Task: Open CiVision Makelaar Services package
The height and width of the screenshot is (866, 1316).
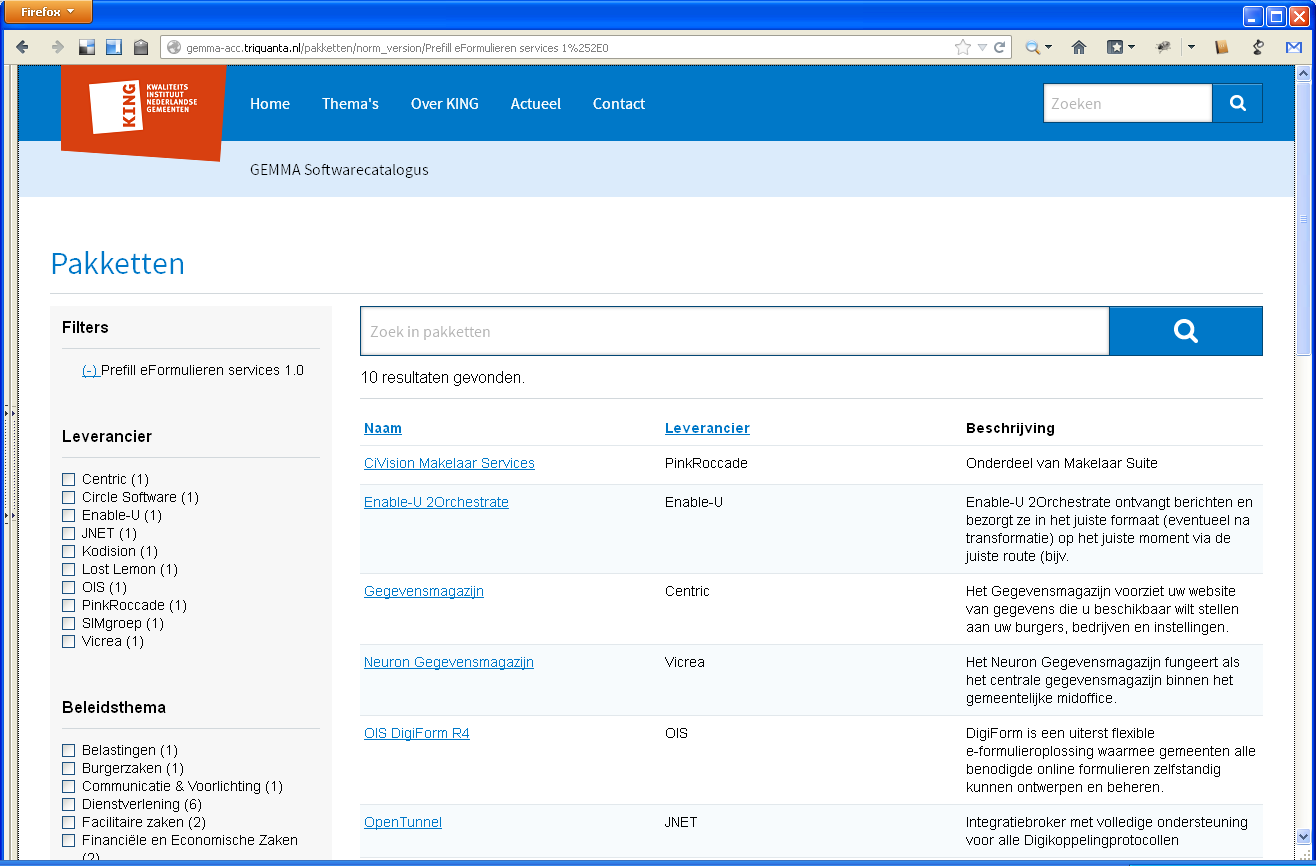Action: [449, 463]
